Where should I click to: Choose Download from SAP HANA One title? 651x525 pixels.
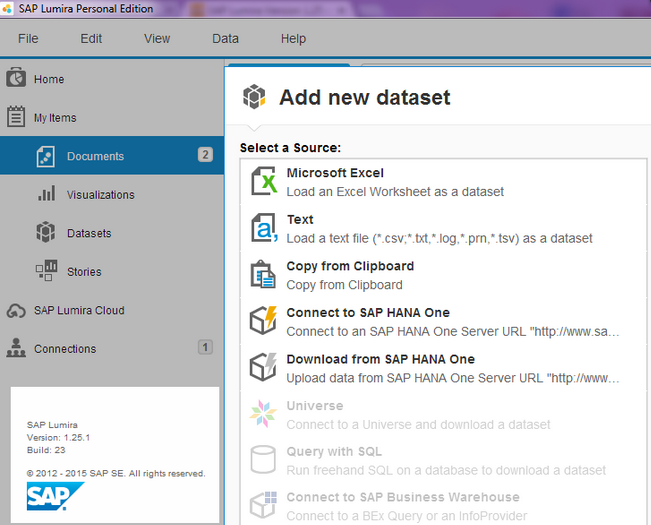point(380,359)
